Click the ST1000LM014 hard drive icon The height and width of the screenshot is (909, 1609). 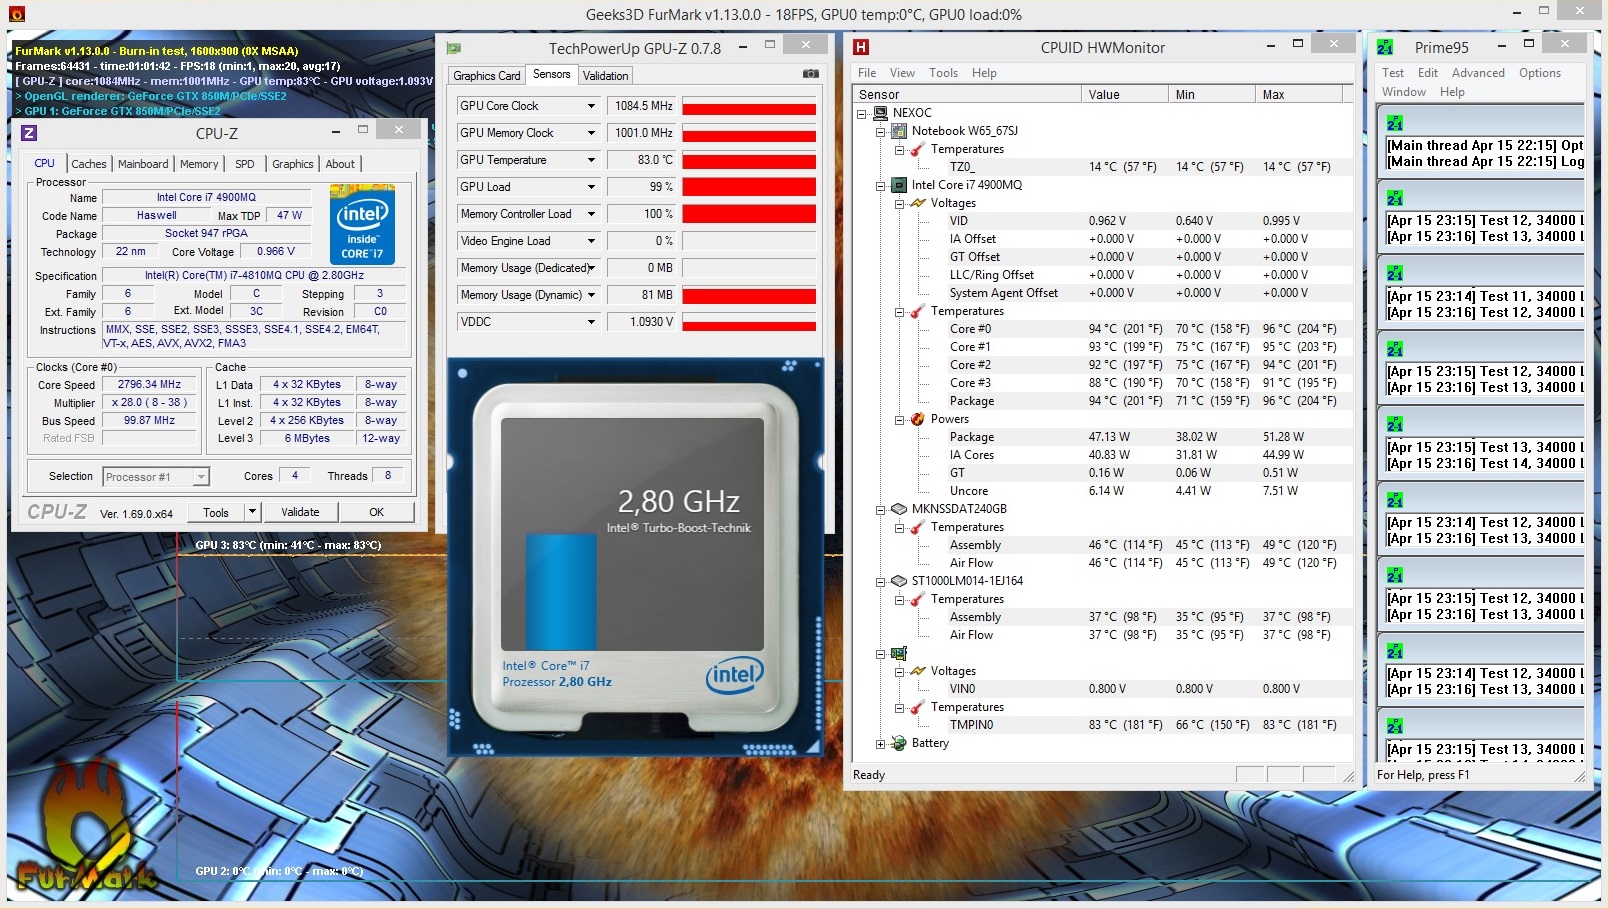(x=899, y=581)
